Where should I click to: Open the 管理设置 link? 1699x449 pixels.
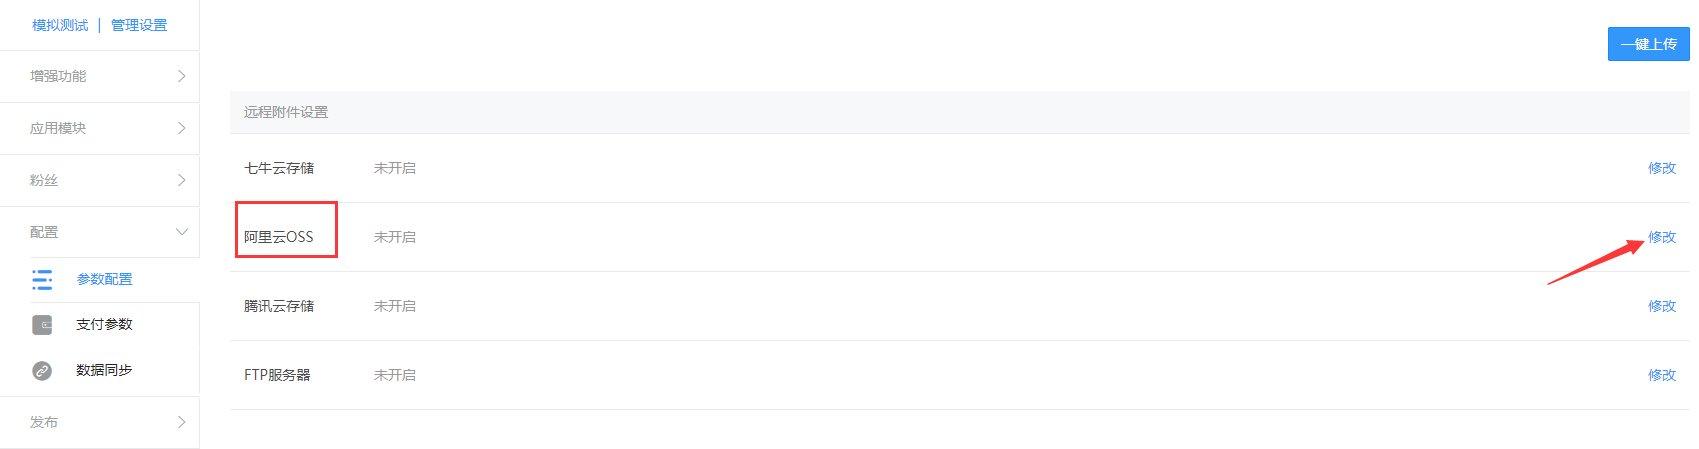139,25
